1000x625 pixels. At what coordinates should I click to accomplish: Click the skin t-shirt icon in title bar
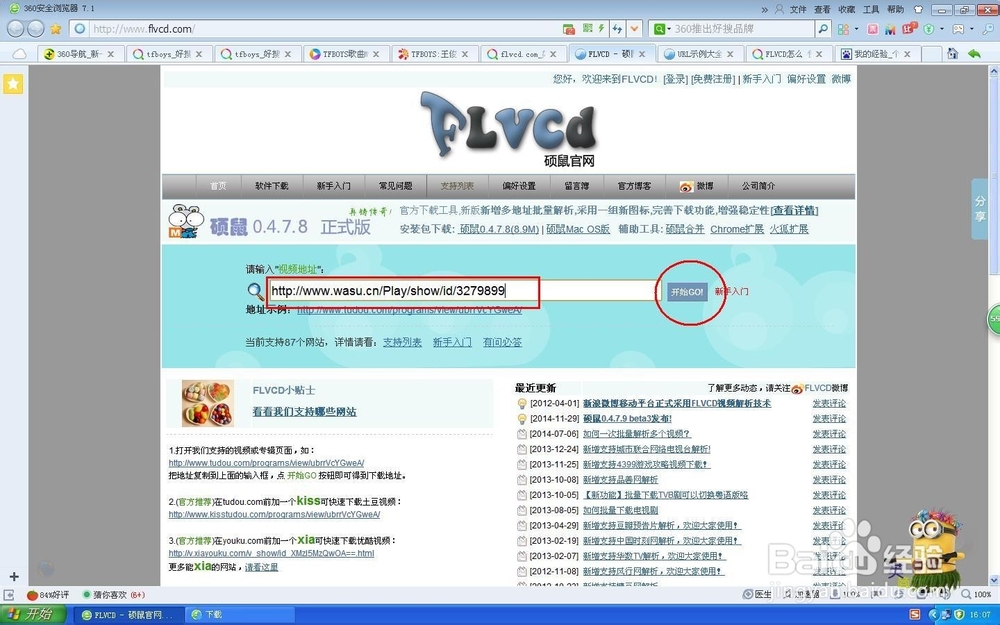(x=918, y=9)
